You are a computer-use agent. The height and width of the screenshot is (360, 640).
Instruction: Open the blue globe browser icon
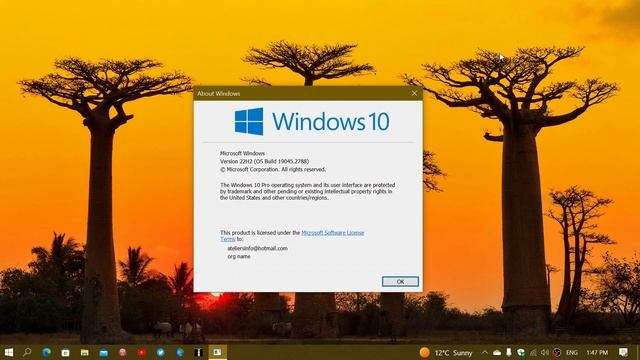[180, 352]
